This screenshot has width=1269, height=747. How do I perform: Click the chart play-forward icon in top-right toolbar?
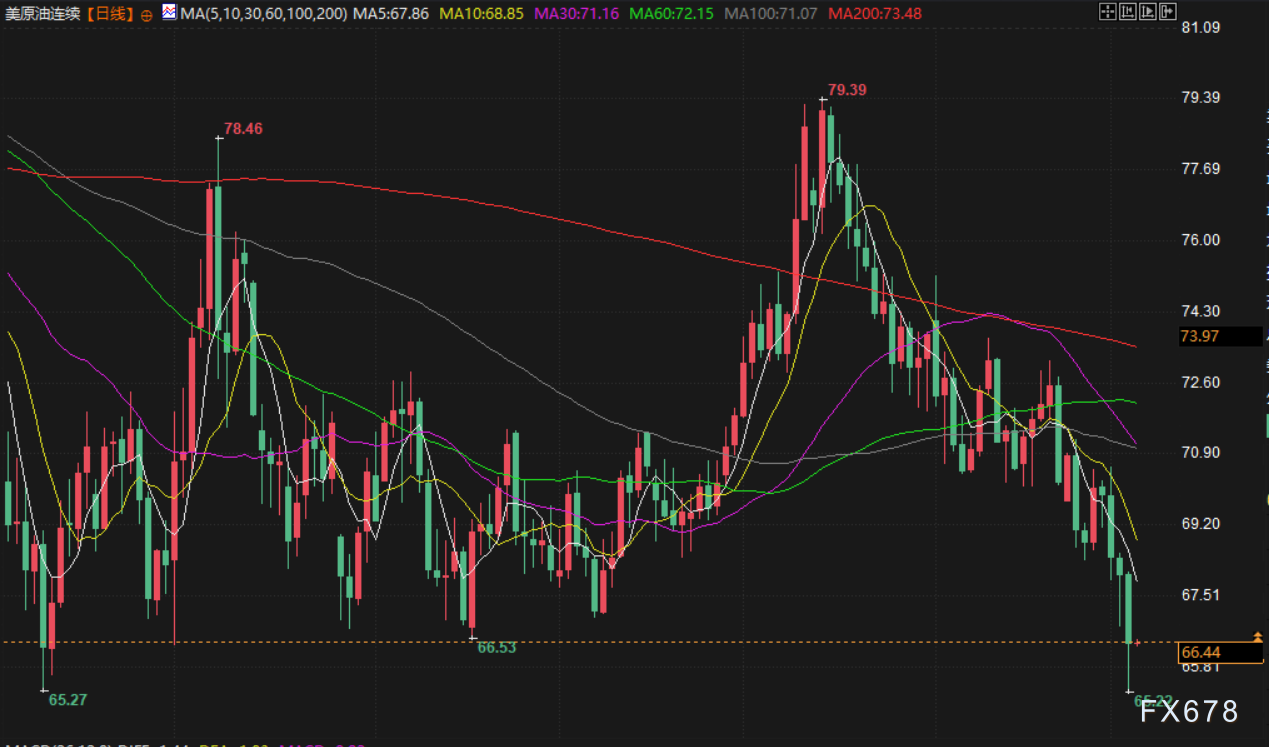[1147, 13]
